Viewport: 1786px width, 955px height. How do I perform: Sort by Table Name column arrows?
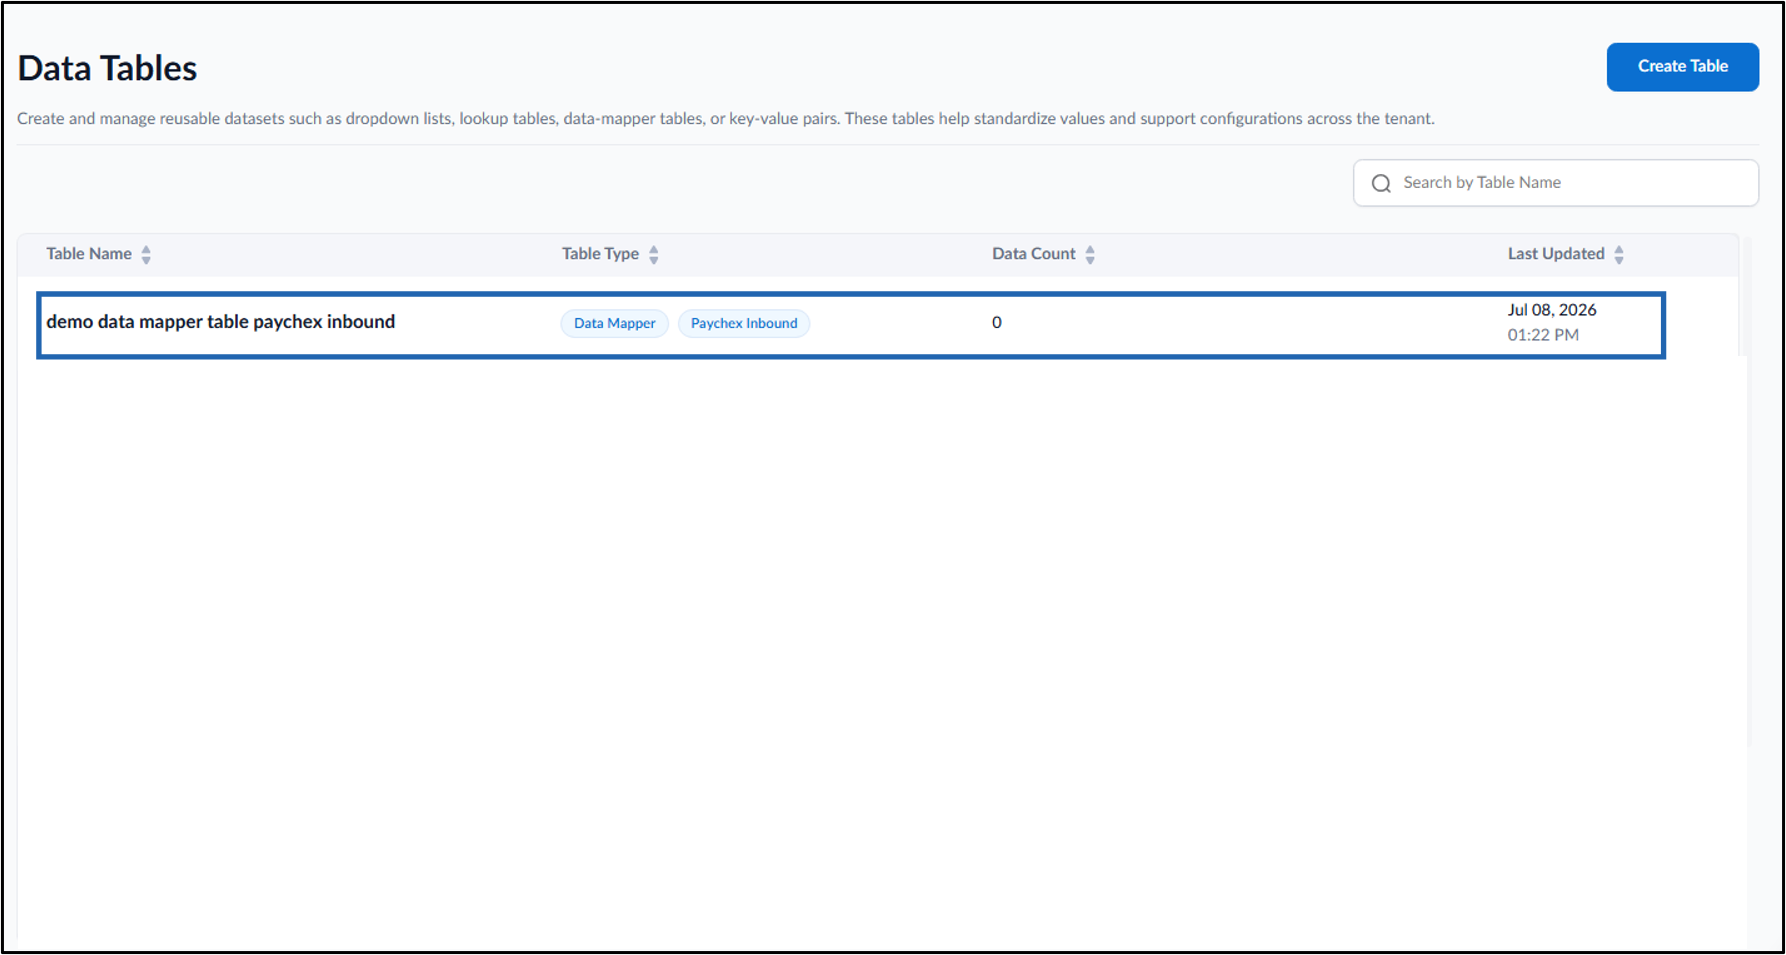[146, 255]
